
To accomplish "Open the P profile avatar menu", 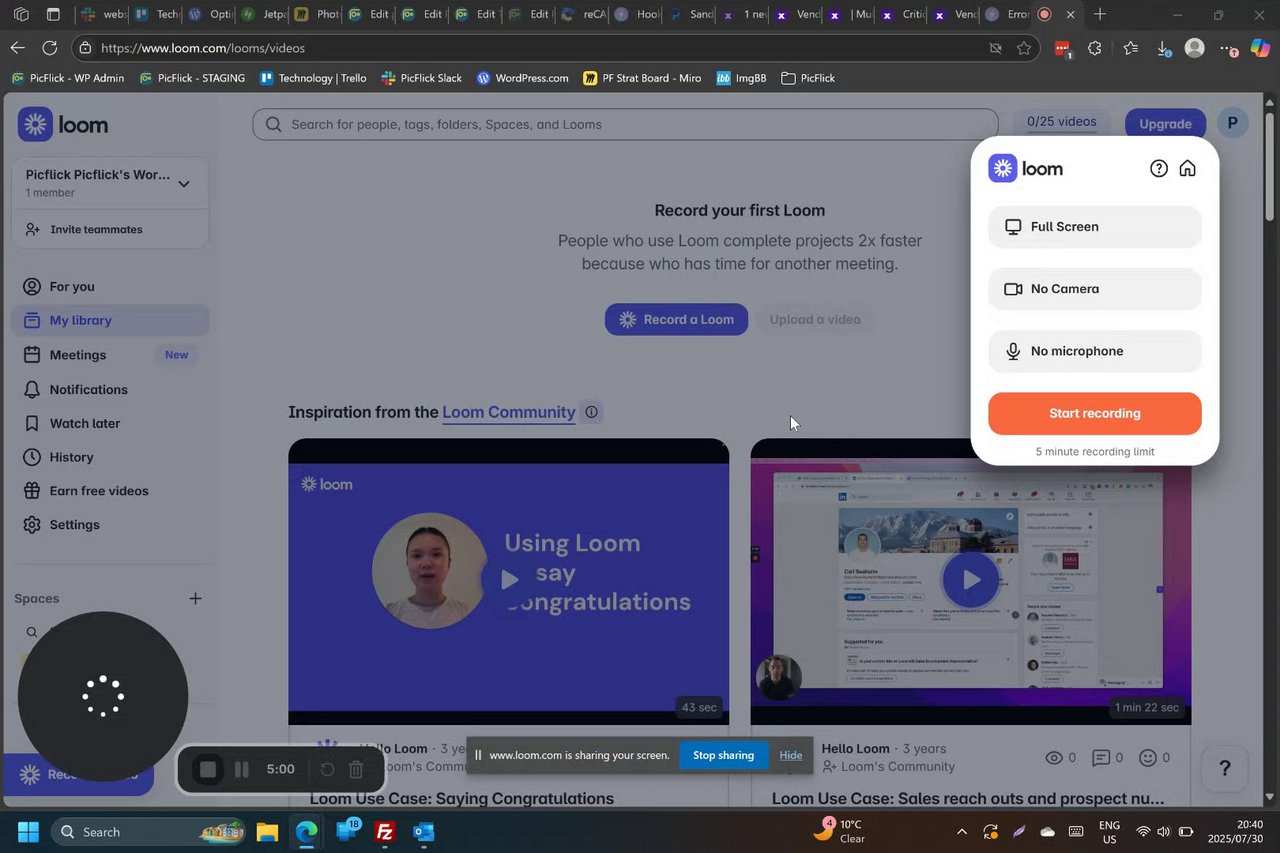I will (x=1232, y=123).
